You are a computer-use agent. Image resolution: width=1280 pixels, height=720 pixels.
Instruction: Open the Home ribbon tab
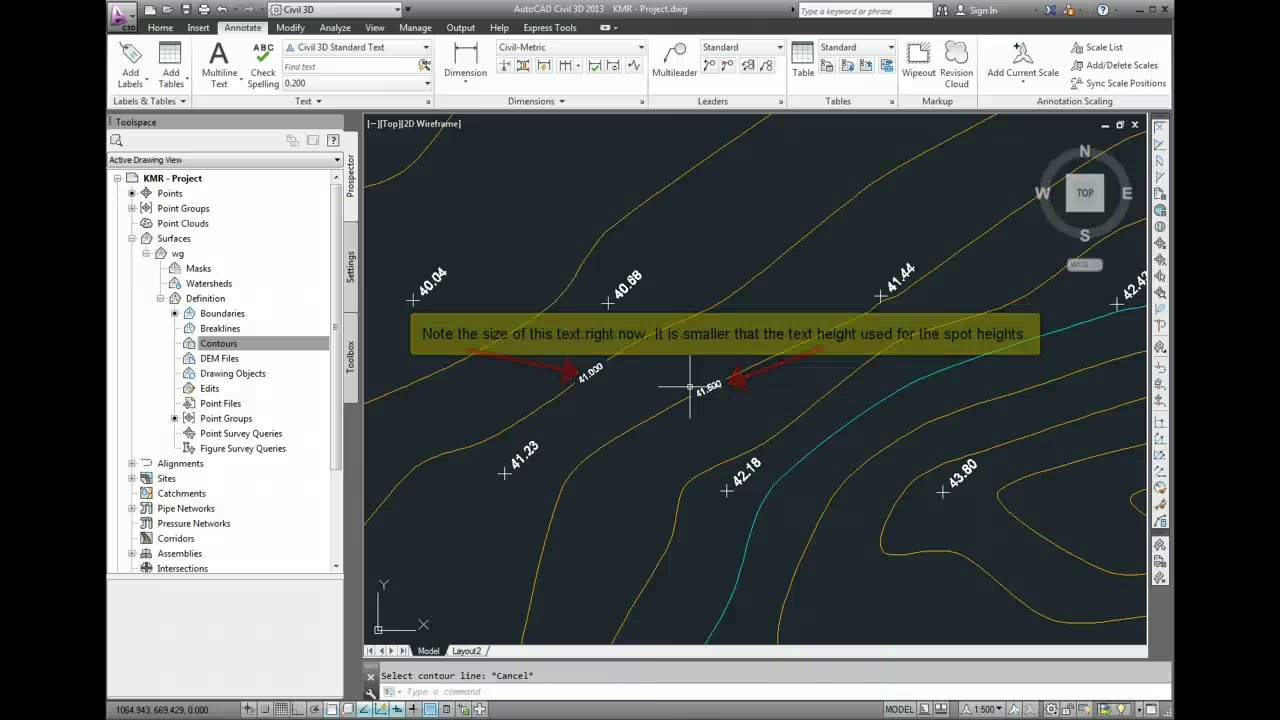coord(160,28)
